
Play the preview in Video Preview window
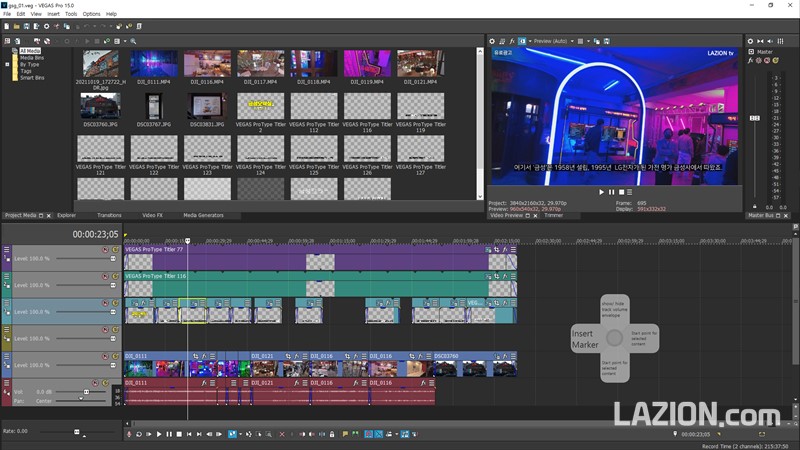(x=602, y=192)
